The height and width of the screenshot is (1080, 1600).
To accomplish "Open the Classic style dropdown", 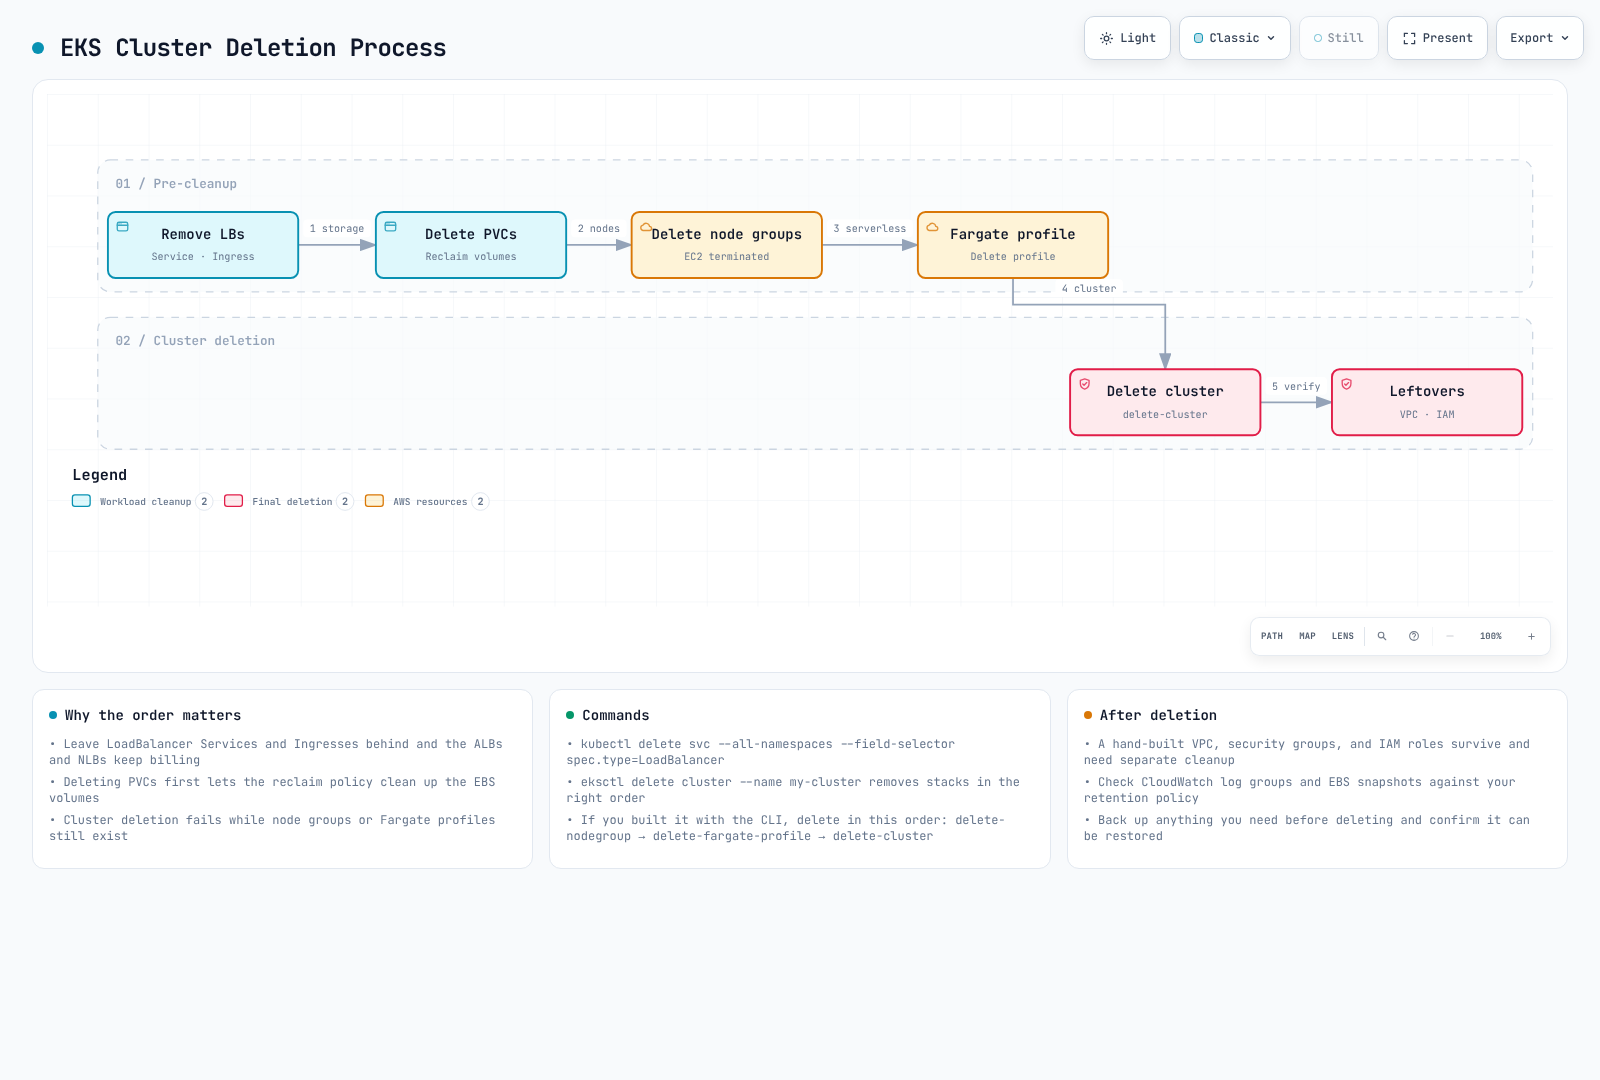I will (1235, 38).
